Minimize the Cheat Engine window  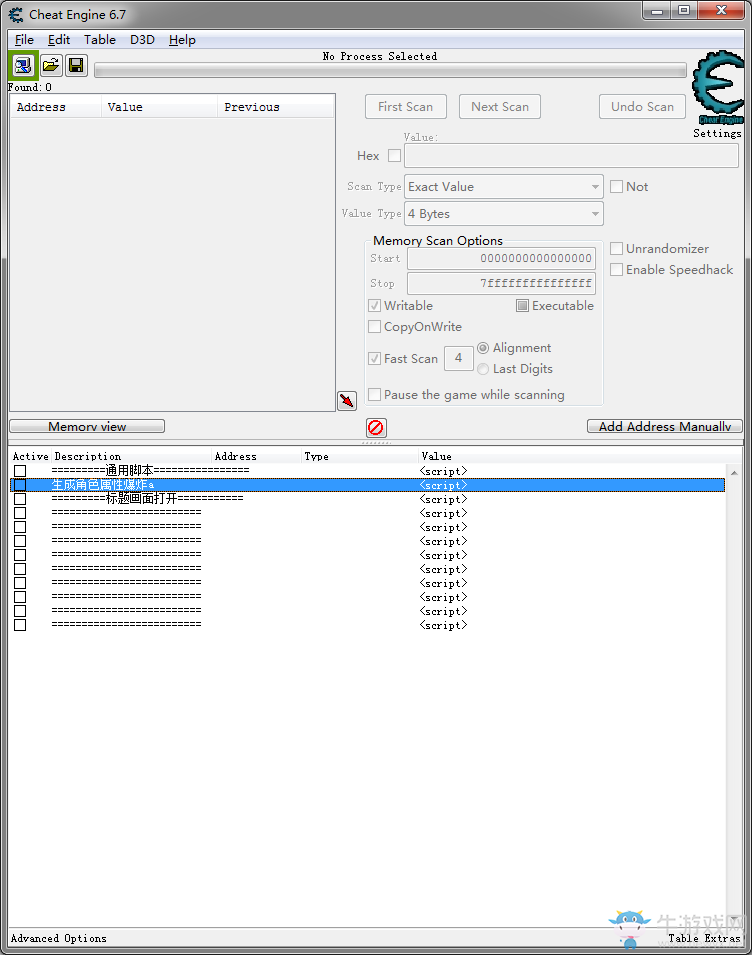coord(657,11)
